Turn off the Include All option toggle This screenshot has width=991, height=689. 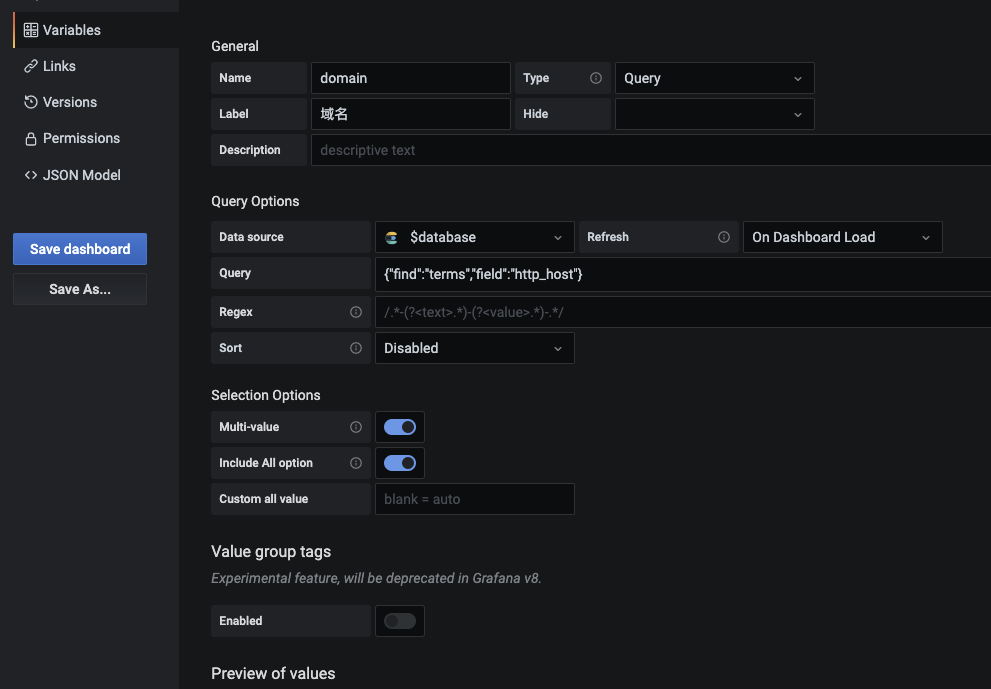(400, 462)
